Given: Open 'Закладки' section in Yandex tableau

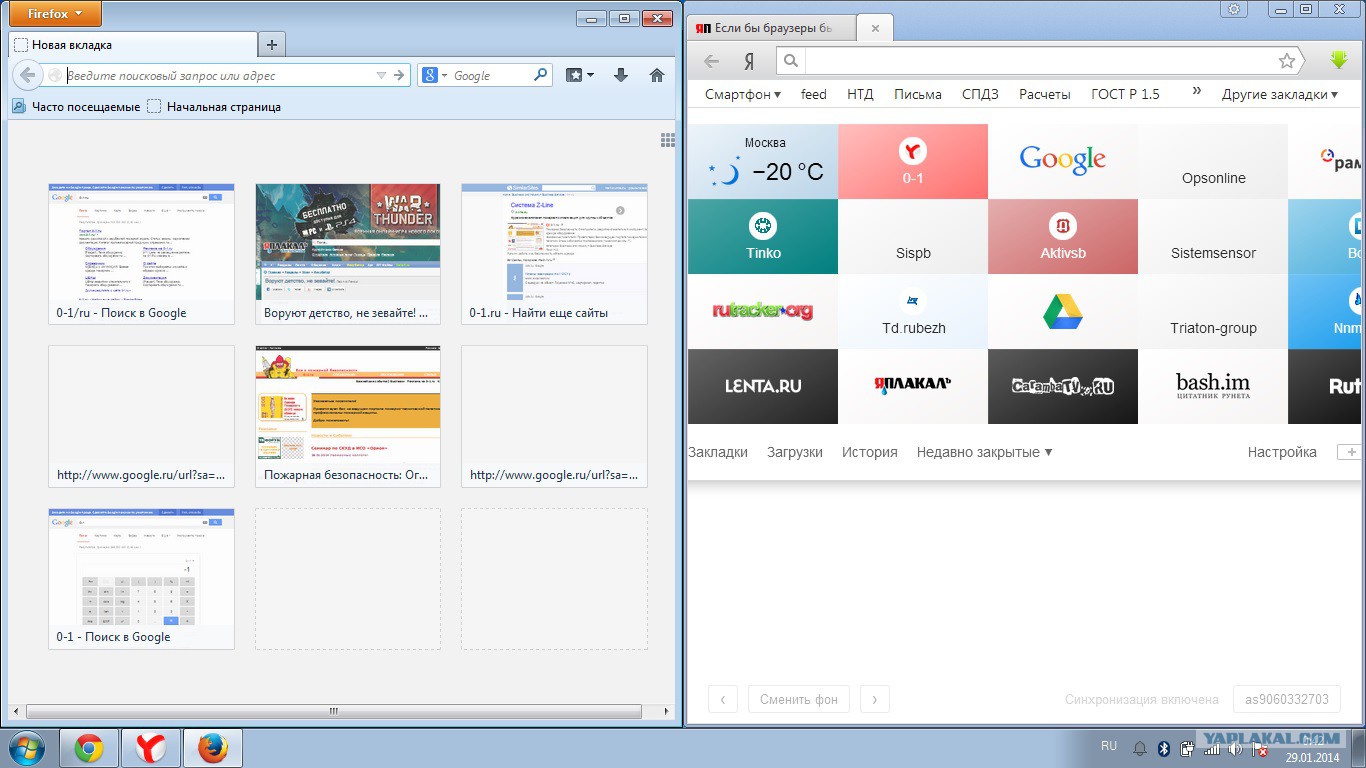Looking at the screenshot, I should click(718, 452).
